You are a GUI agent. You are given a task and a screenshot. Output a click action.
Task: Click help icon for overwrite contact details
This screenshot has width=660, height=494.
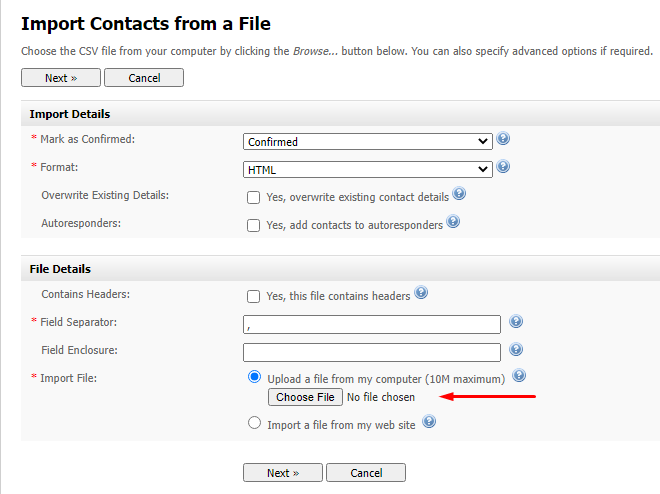click(x=459, y=194)
